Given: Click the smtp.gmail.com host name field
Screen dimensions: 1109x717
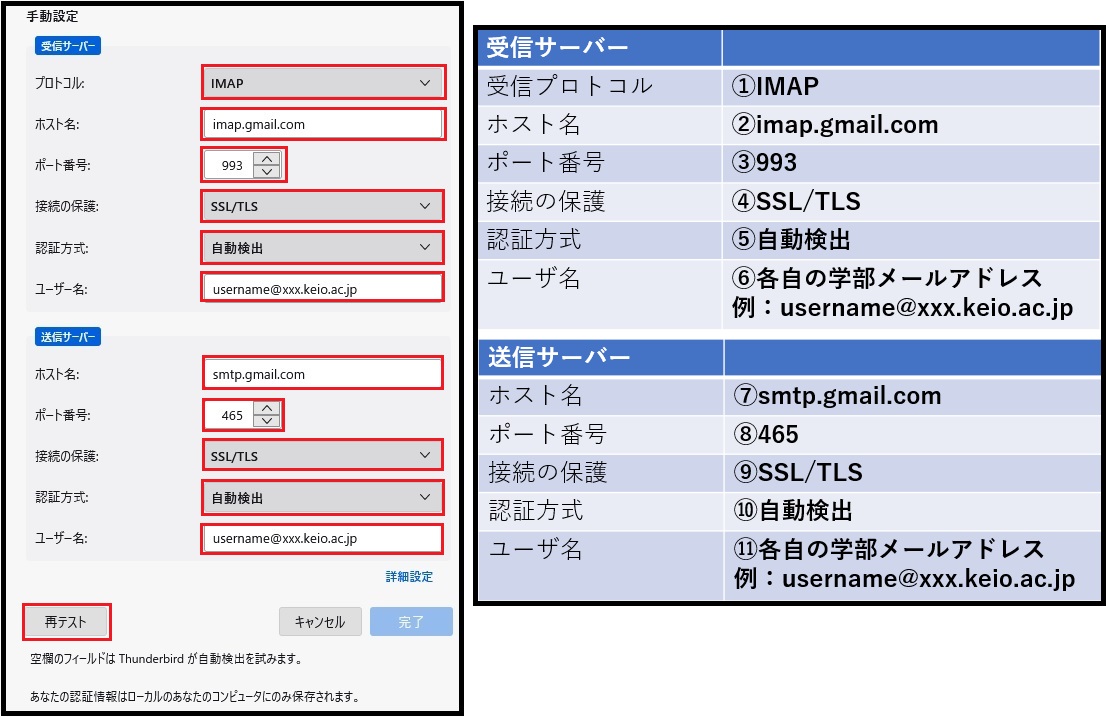Looking at the screenshot, I should [x=323, y=374].
